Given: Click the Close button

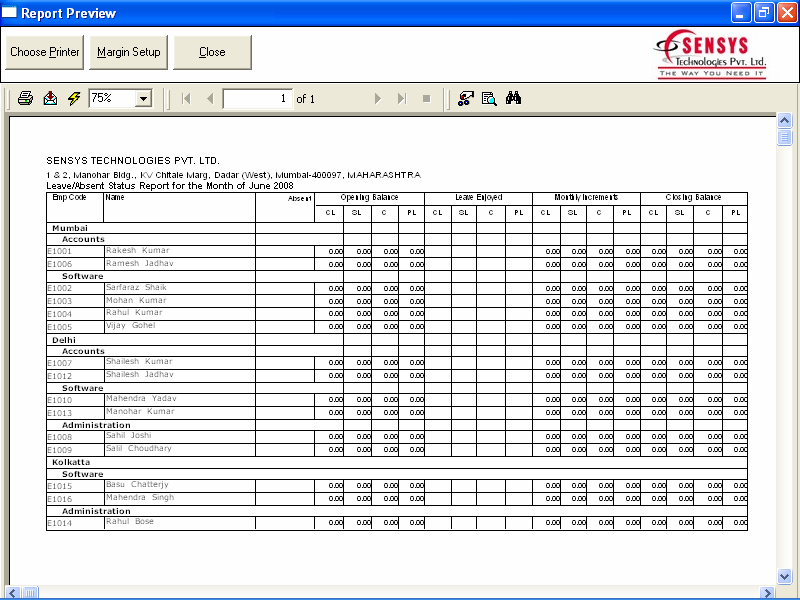Looking at the screenshot, I should [x=212, y=52].
